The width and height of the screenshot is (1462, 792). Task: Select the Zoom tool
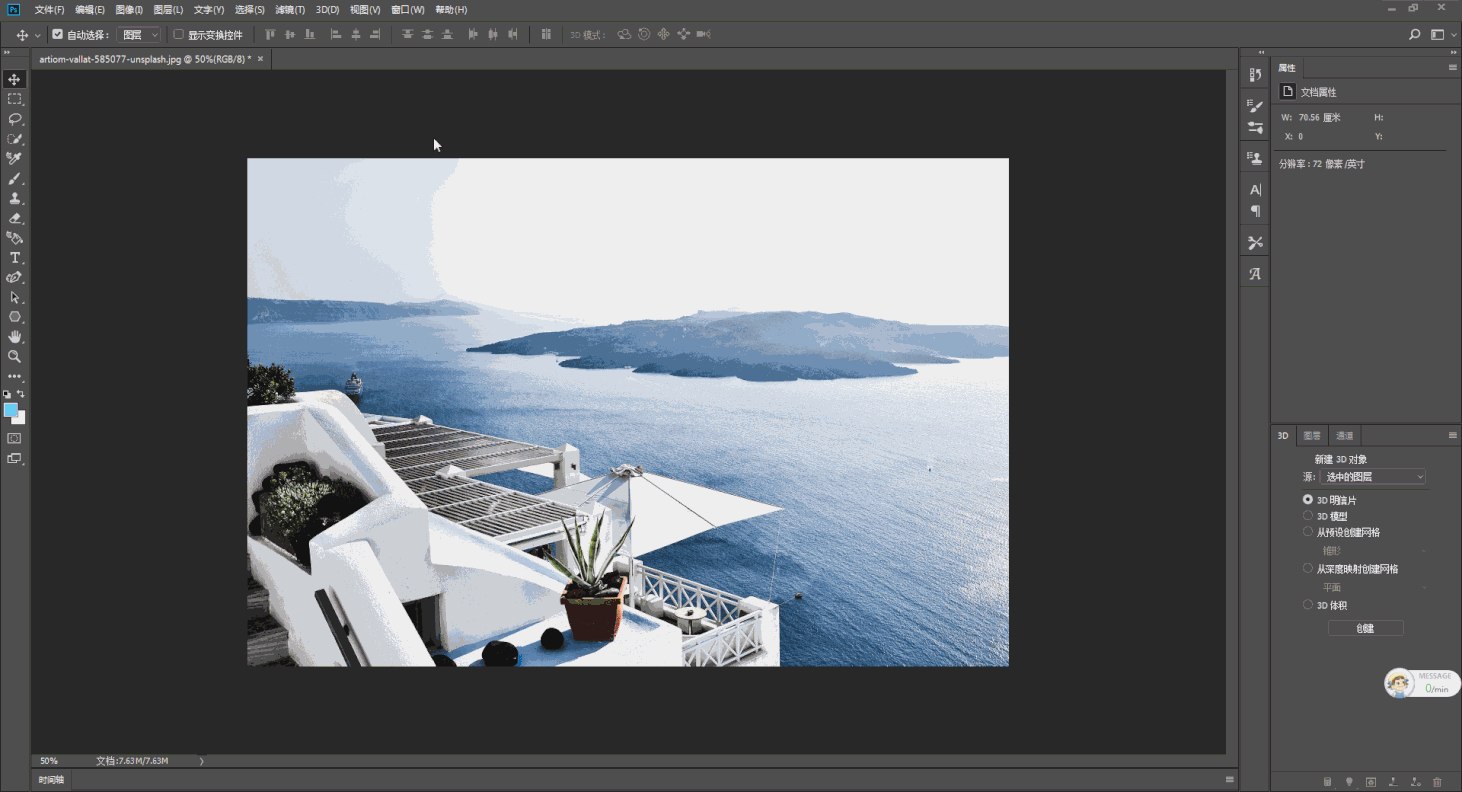click(14, 356)
